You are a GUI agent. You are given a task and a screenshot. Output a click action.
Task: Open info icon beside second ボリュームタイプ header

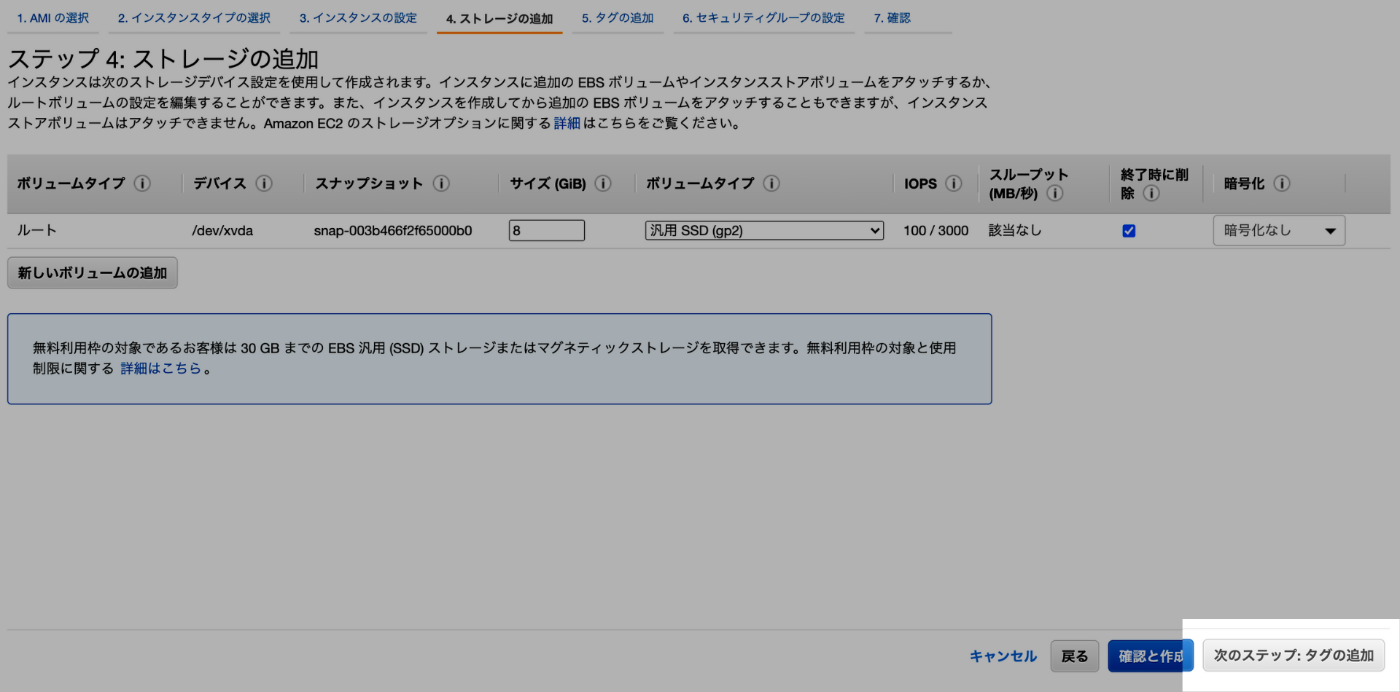click(x=771, y=184)
